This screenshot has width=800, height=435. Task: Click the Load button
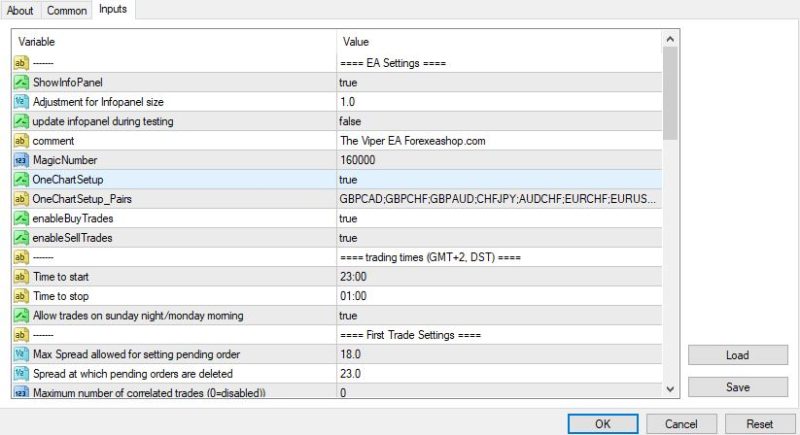[x=738, y=355]
